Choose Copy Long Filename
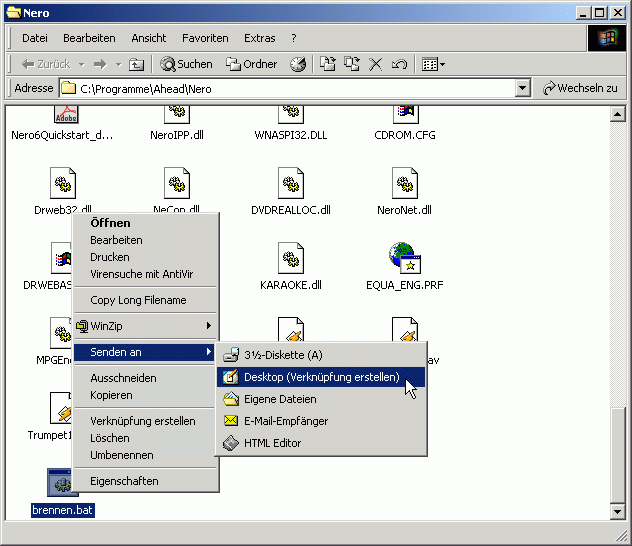The image size is (632, 546). 146,300
